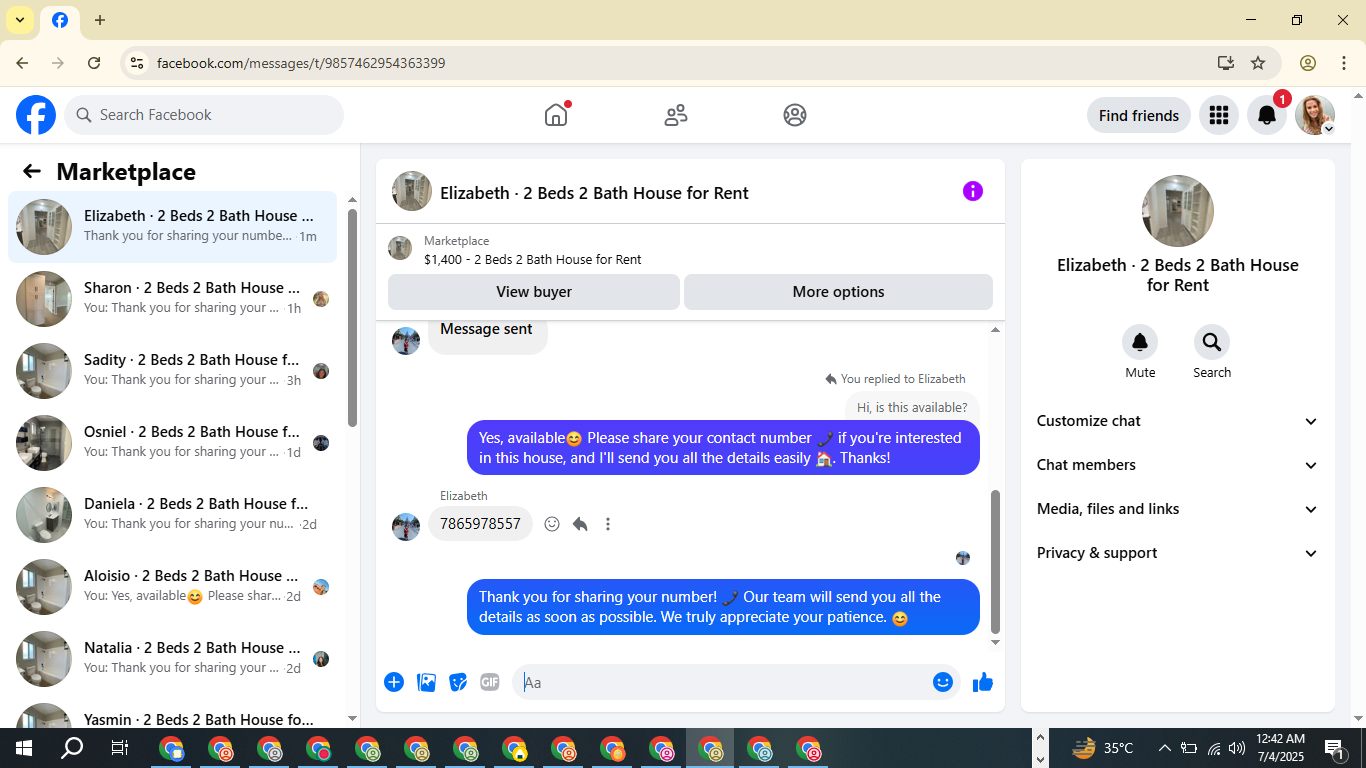Reload the page in browser

pos(94,63)
